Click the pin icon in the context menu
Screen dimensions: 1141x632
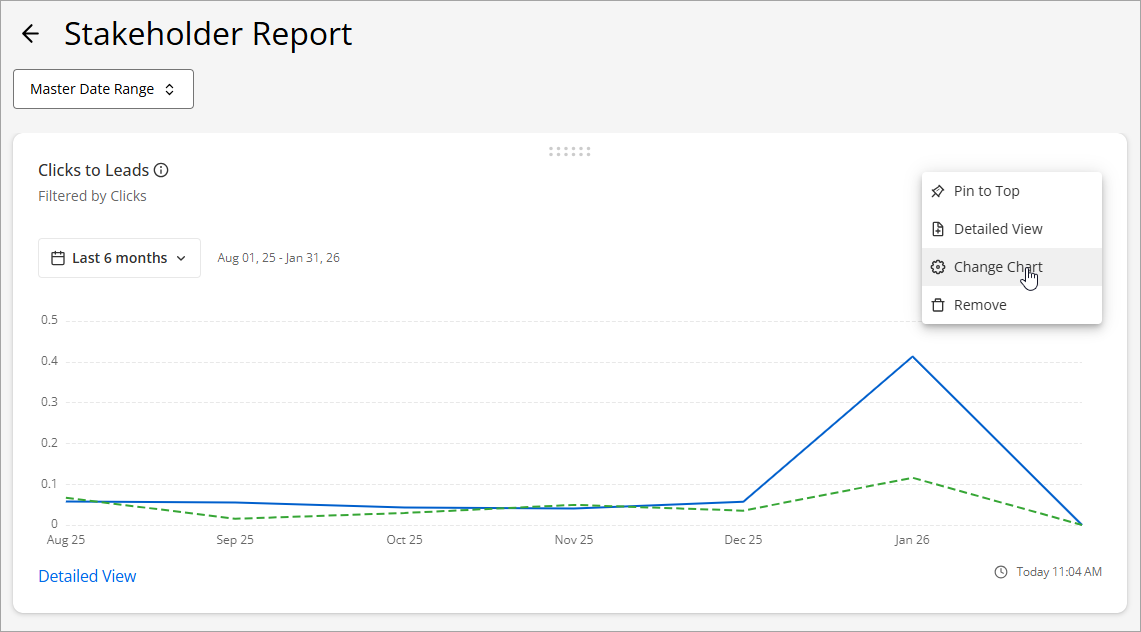(938, 191)
